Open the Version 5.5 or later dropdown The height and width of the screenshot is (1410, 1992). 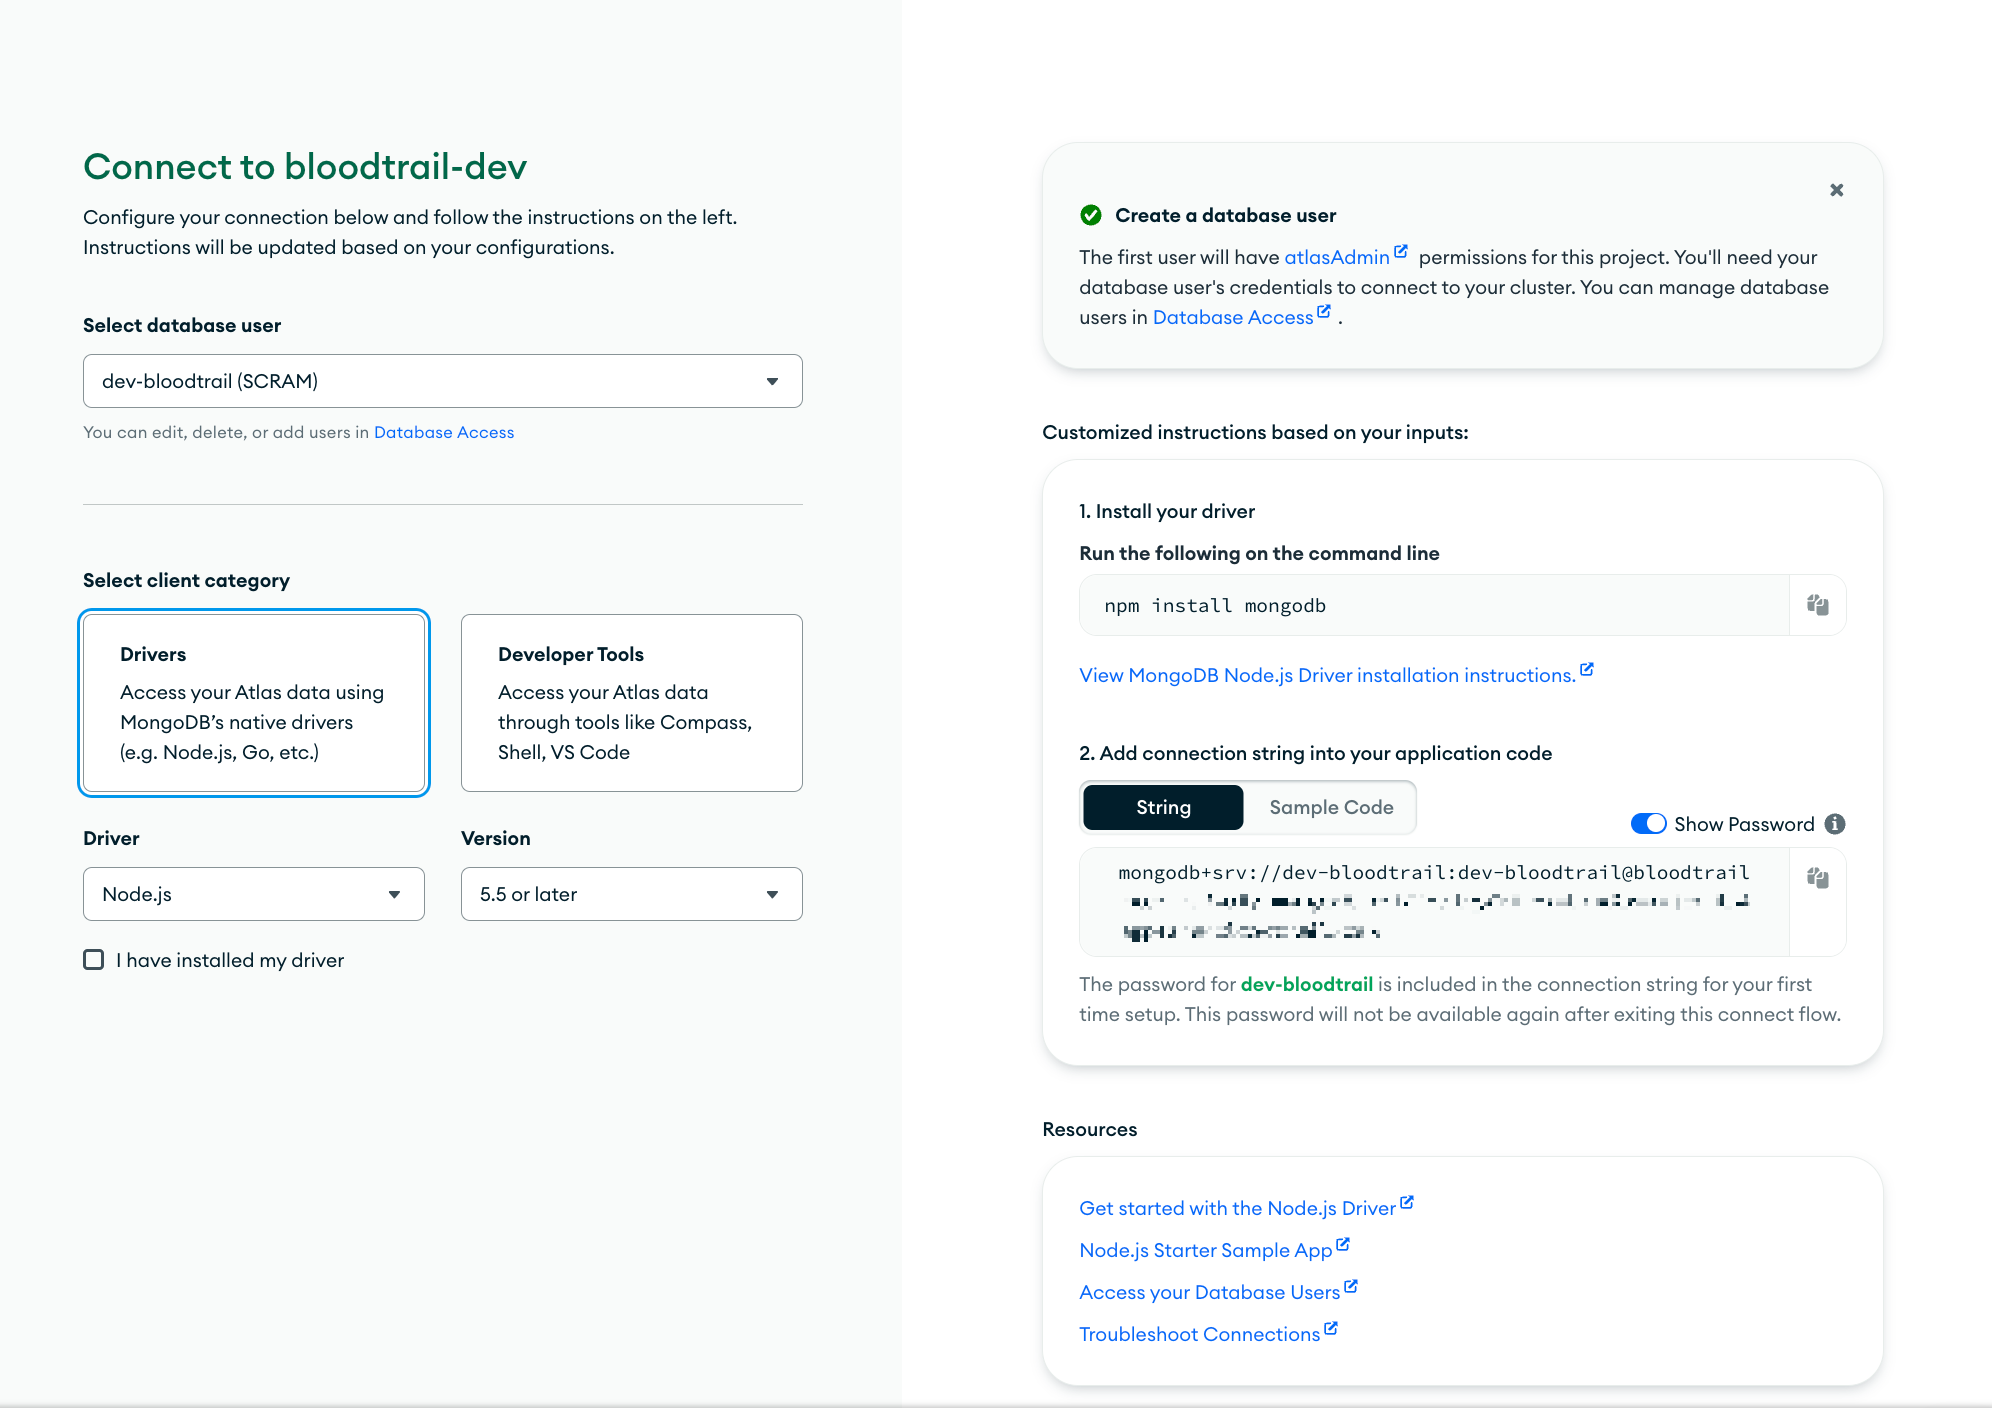(x=631, y=894)
